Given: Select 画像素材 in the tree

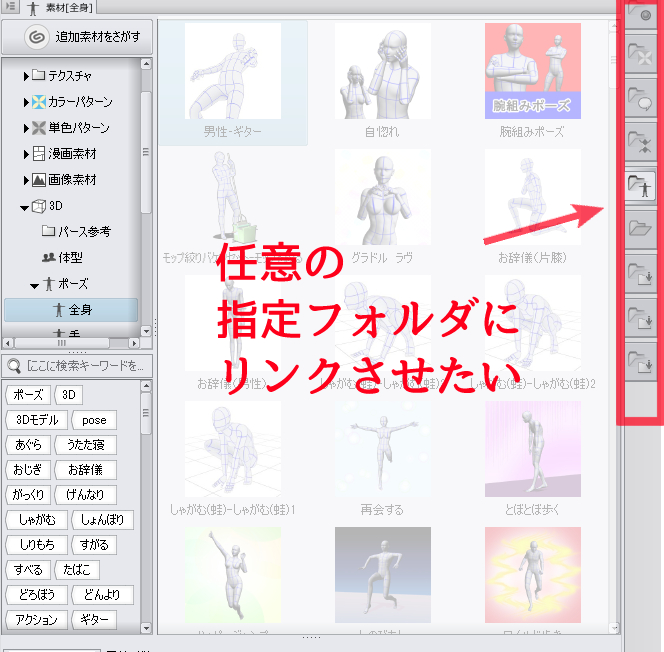Looking at the screenshot, I should tap(72, 180).
